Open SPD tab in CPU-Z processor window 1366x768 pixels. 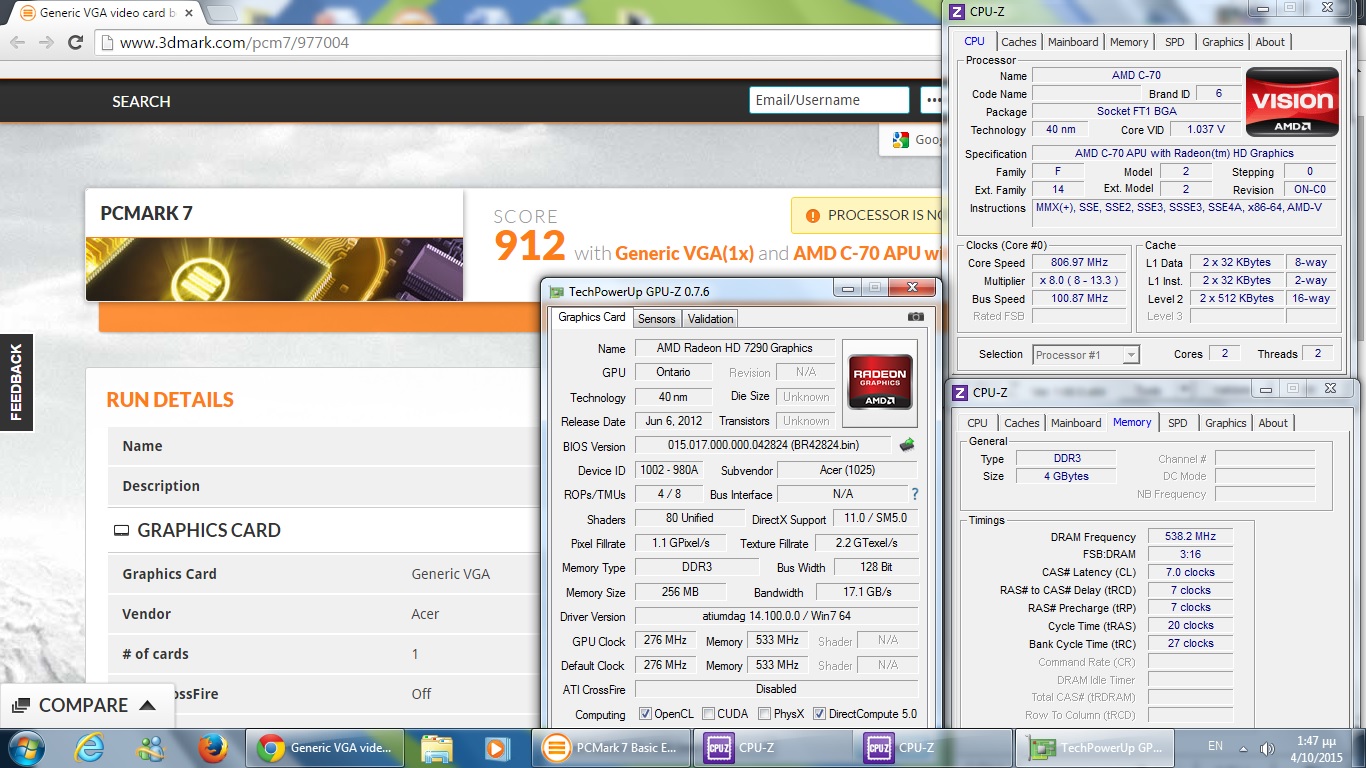coord(1175,42)
